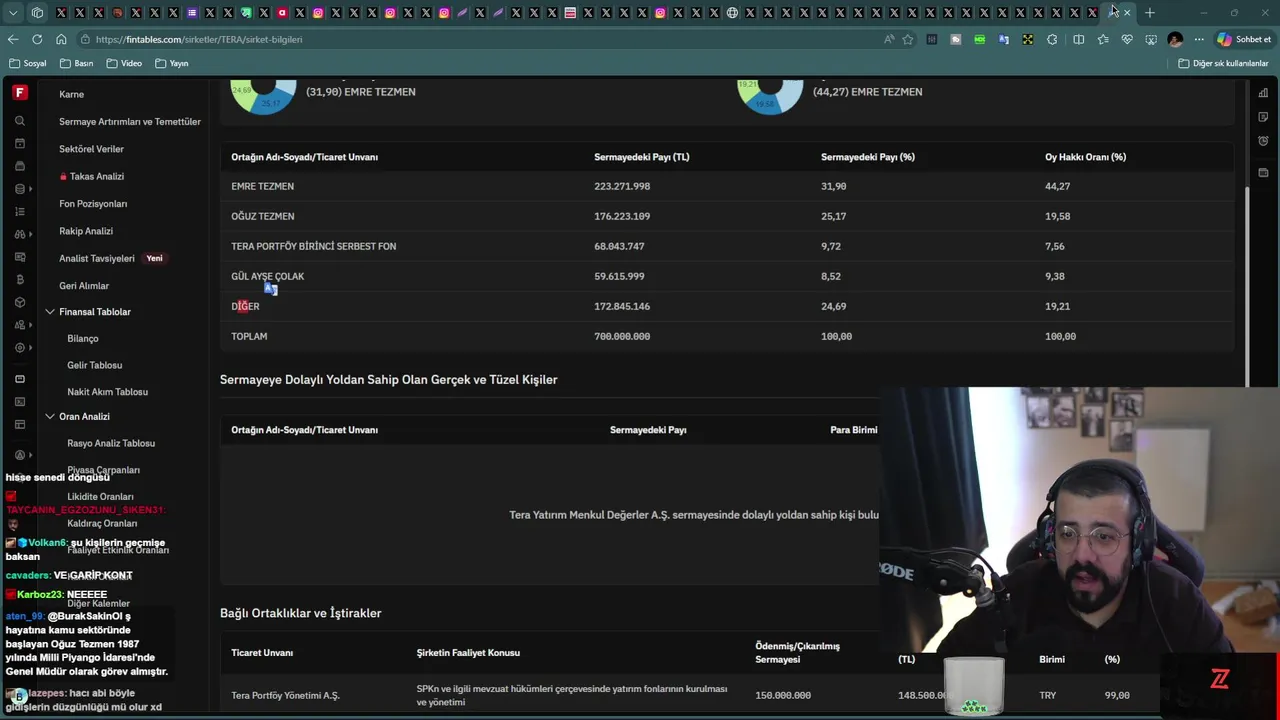Open the Karne menu item
Viewport: 1280px width, 720px height.
click(x=71, y=94)
